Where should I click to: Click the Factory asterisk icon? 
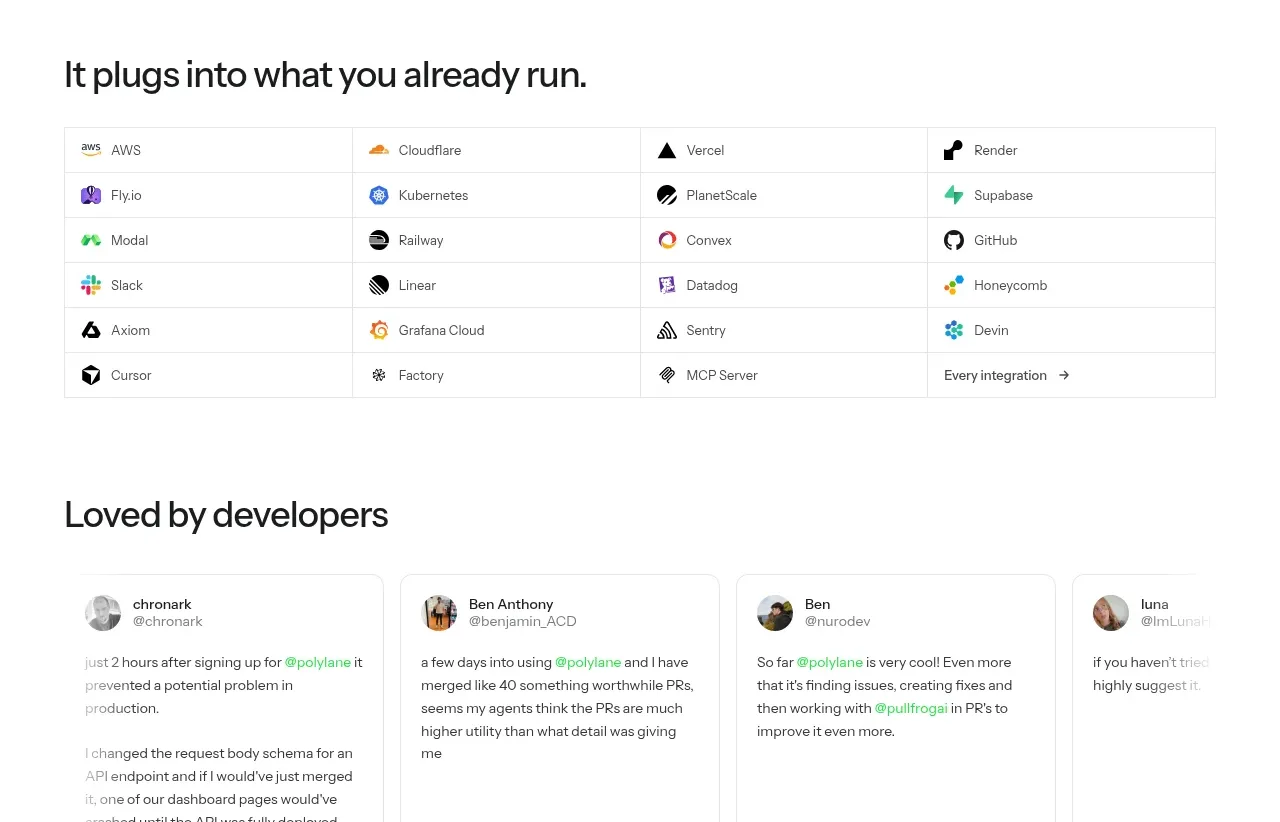379,375
